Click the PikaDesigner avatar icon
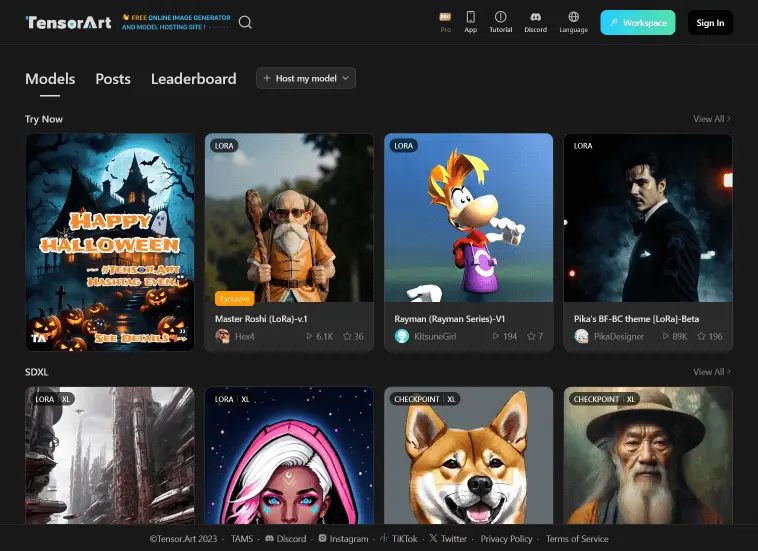The height and width of the screenshot is (551, 758). pyautogui.click(x=581, y=337)
